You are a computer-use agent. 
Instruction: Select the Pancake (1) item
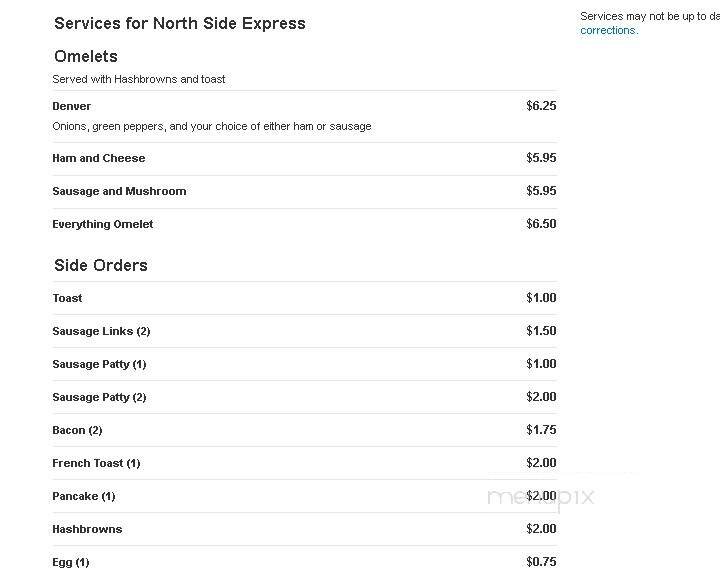point(84,496)
